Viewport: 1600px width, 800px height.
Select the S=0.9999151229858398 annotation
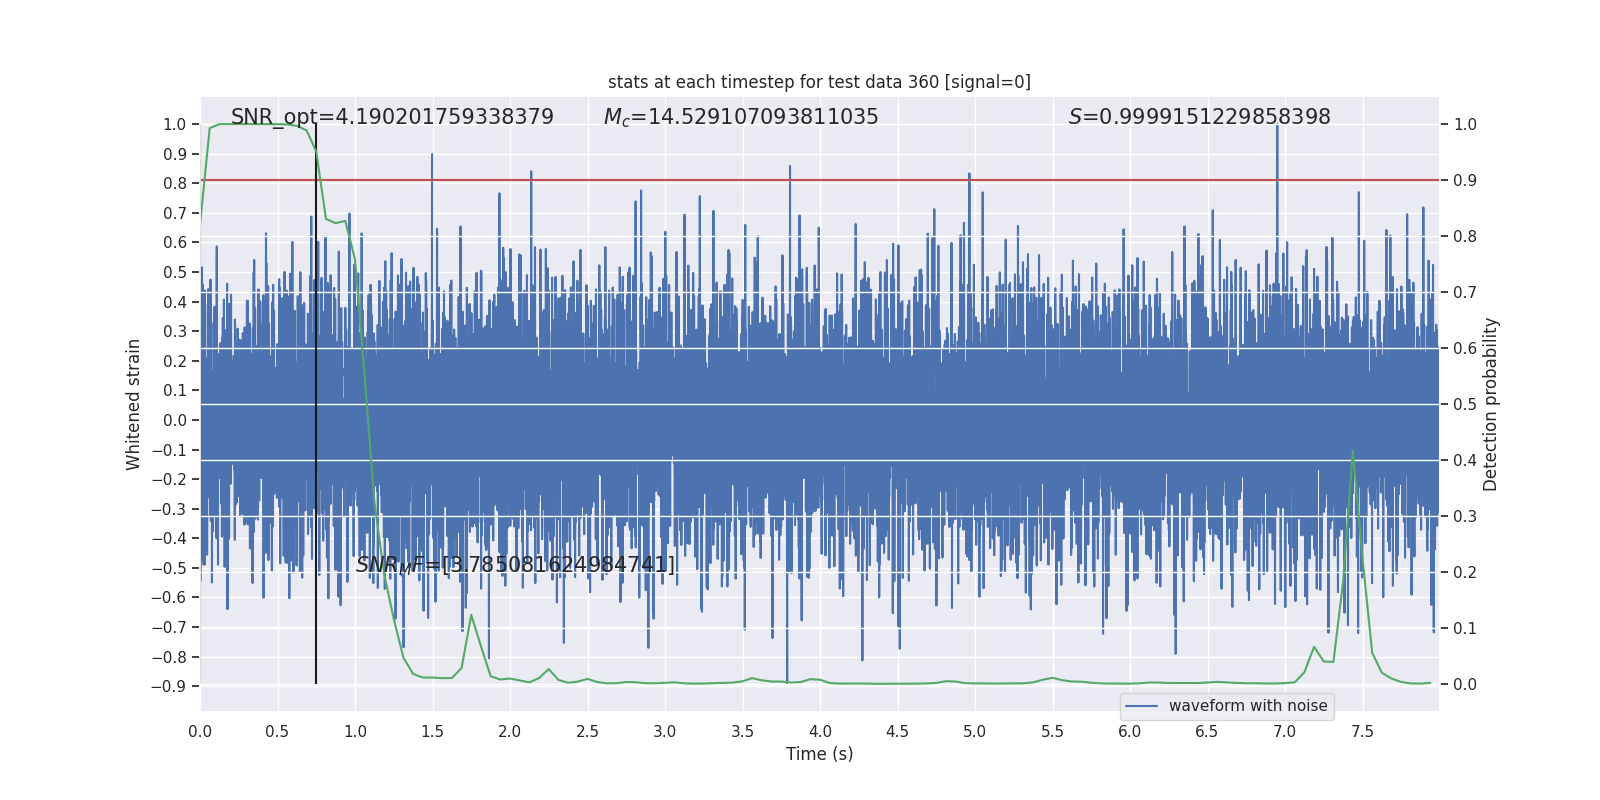[x=1199, y=117]
